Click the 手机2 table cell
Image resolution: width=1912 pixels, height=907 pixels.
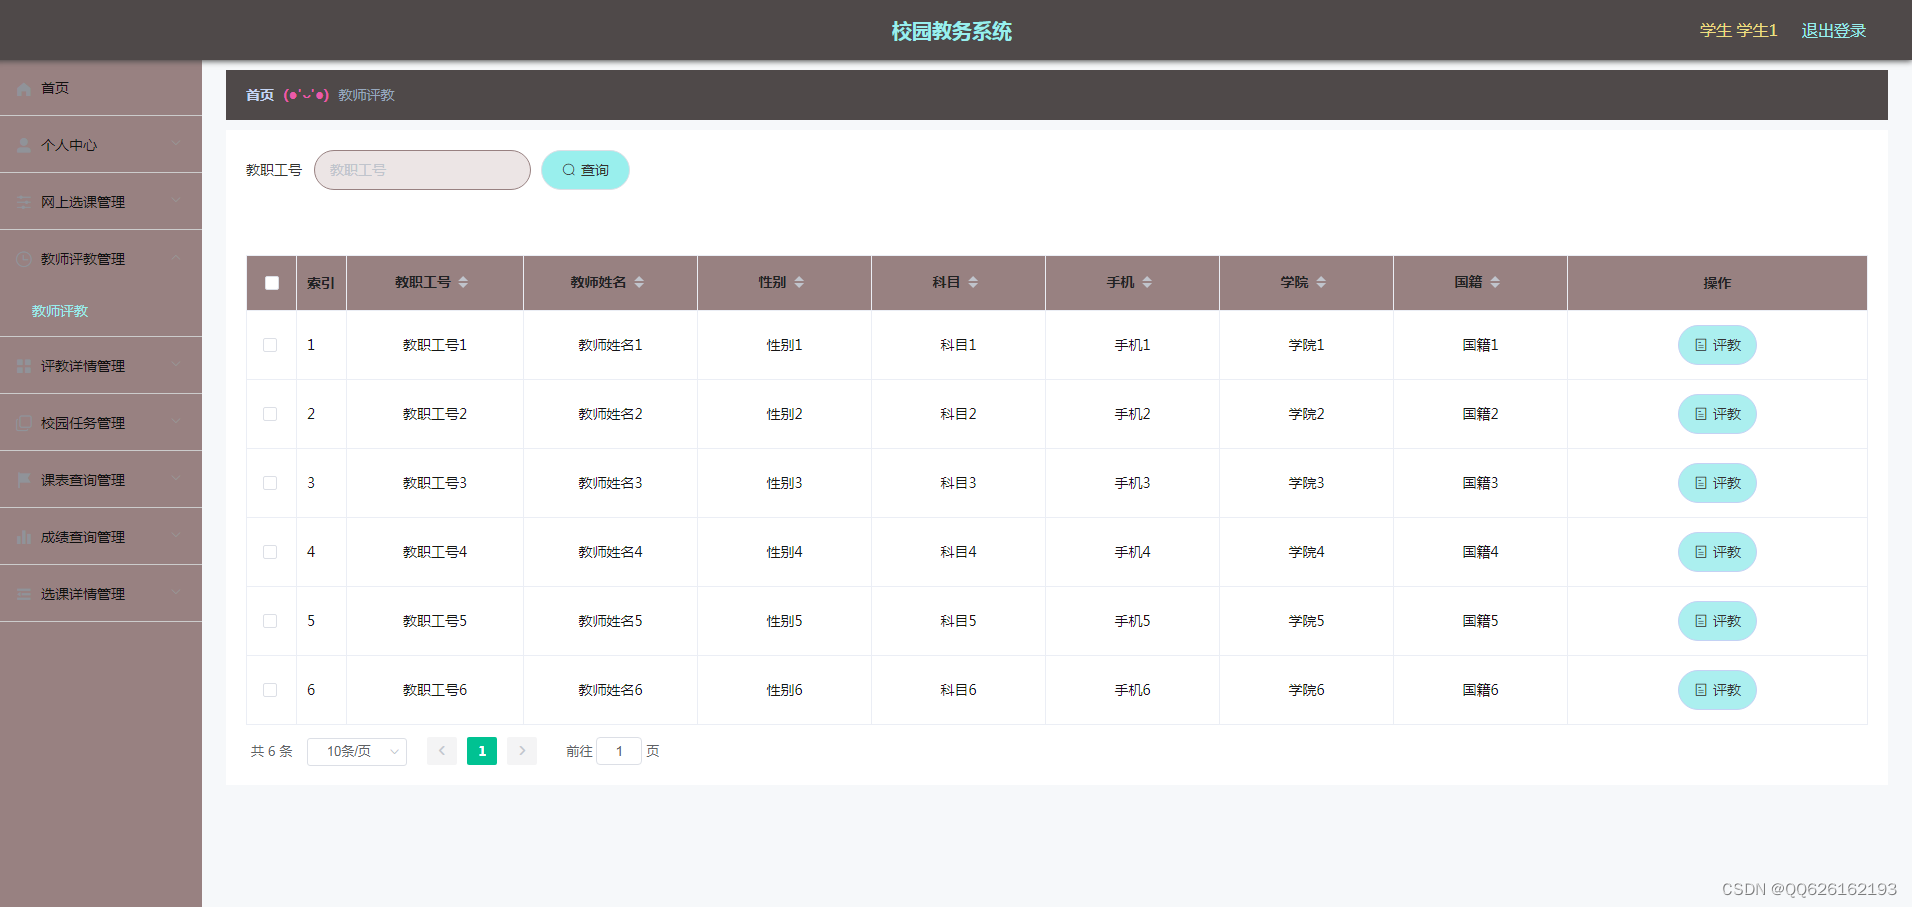pyautogui.click(x=1132, y=414)
